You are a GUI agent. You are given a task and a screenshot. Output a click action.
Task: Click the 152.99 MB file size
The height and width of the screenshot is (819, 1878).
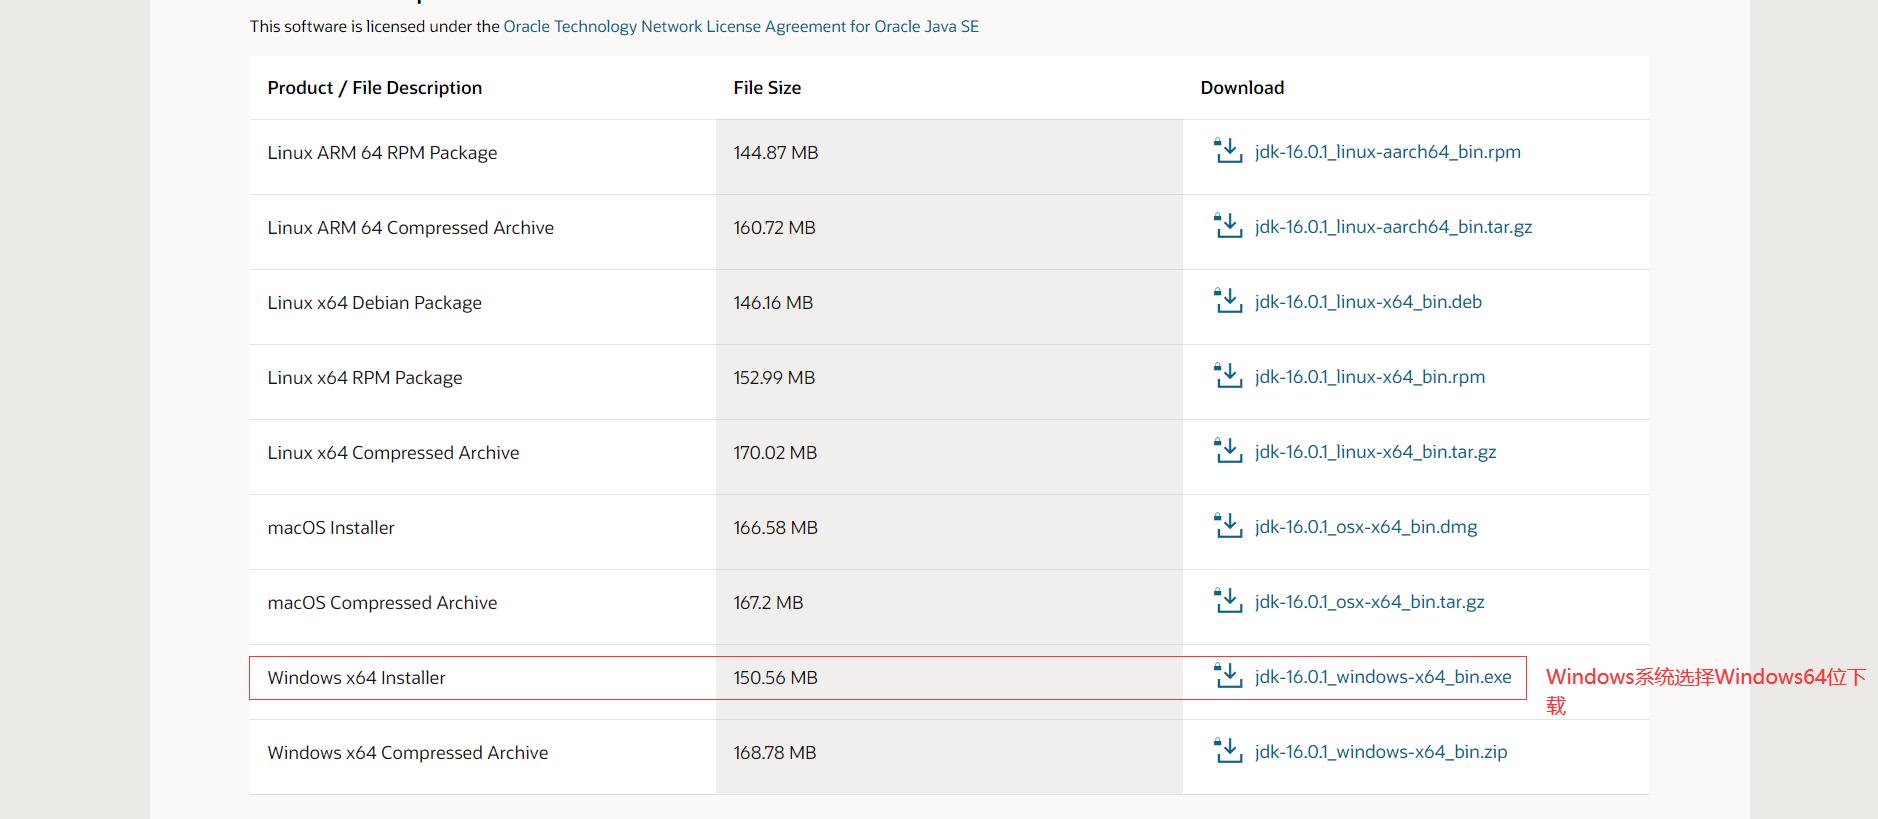[774, 378]
